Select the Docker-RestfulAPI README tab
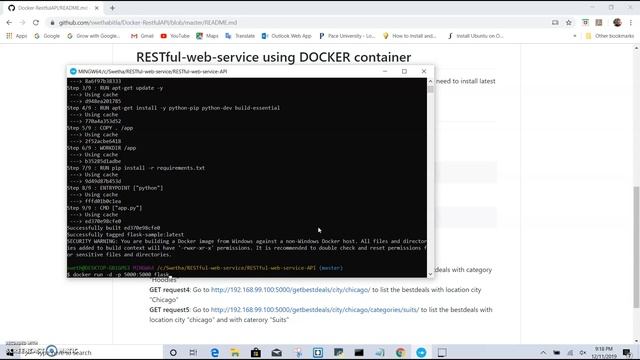This screenshot has width=640, height=360. [x=53, y=8]
